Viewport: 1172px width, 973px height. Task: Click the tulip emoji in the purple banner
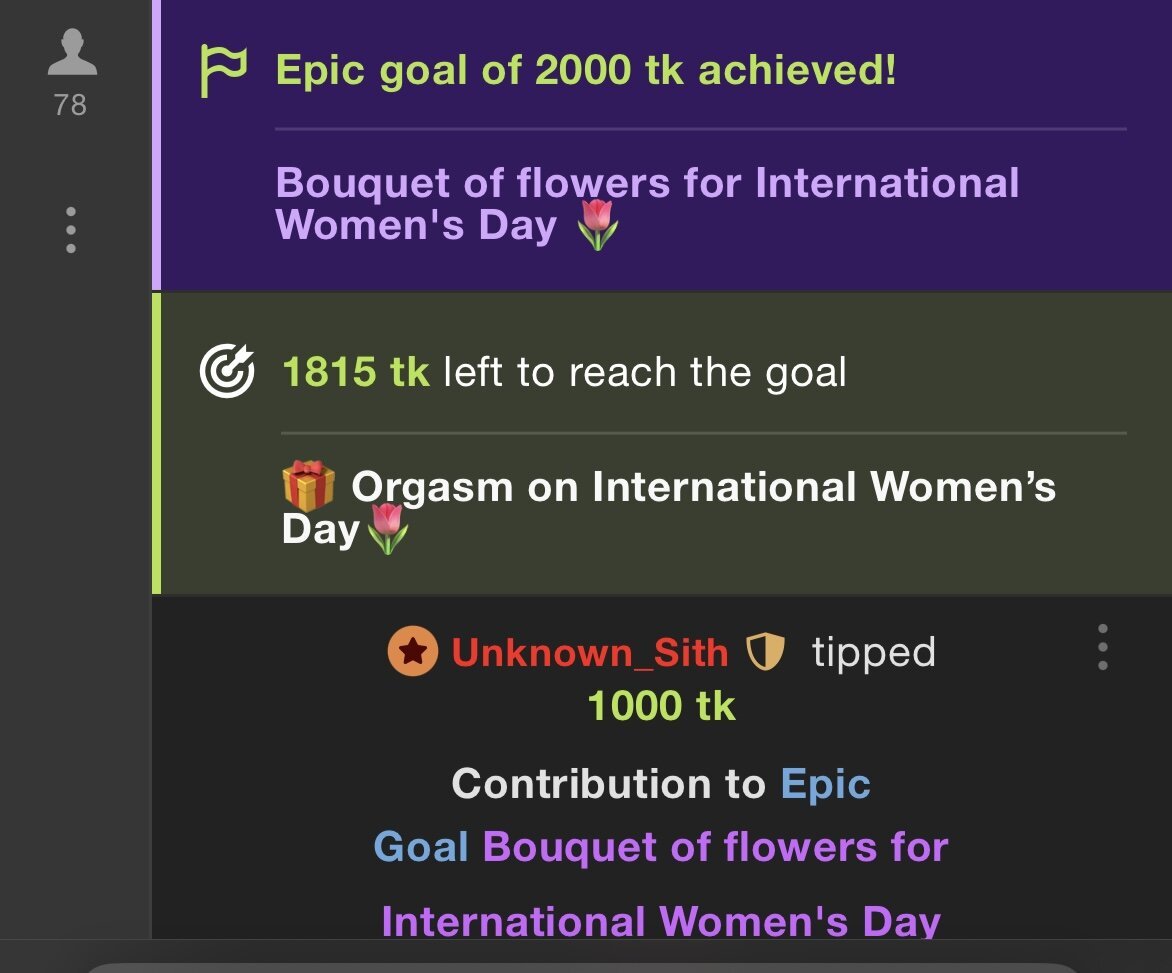(x=598, y=226)
